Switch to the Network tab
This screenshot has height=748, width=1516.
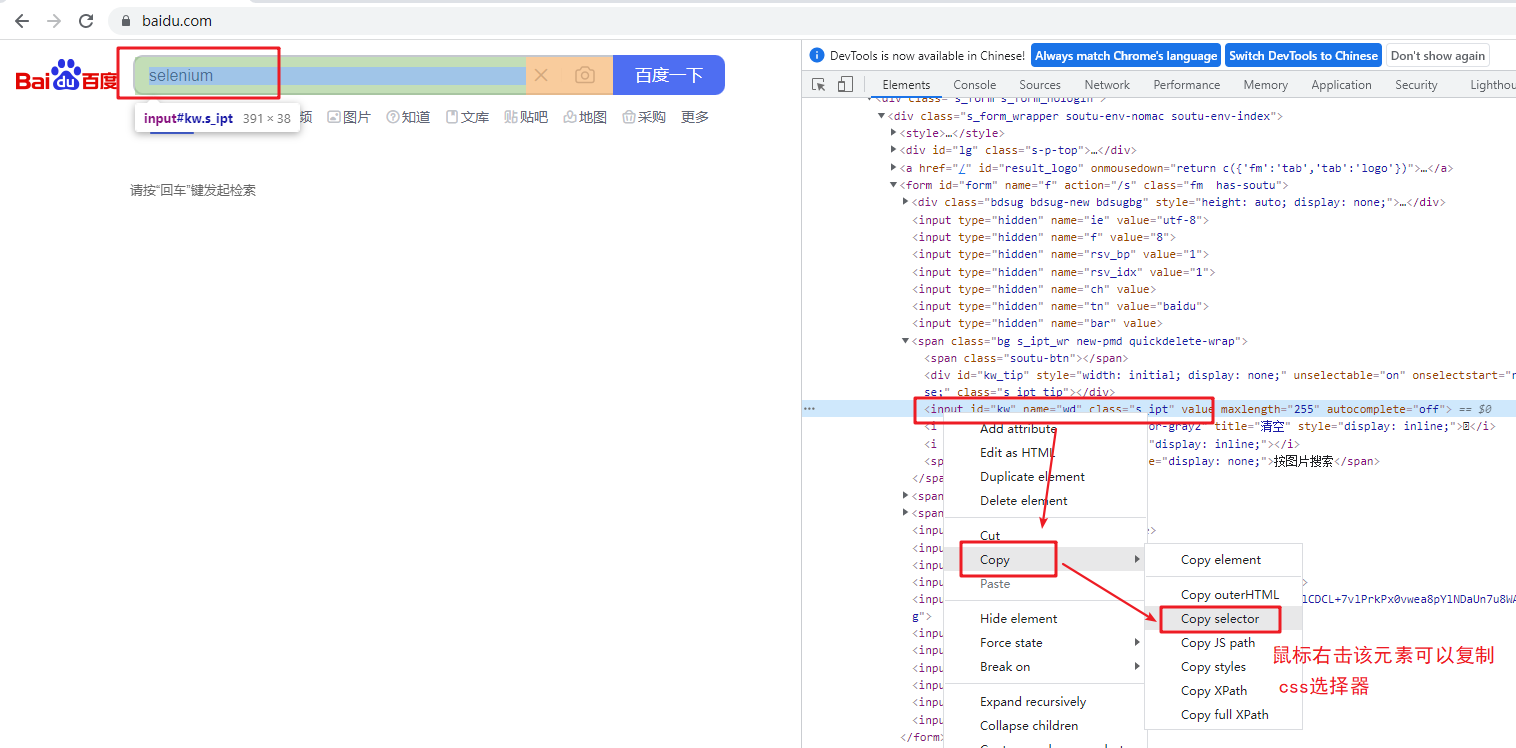tap(1107, 85)
